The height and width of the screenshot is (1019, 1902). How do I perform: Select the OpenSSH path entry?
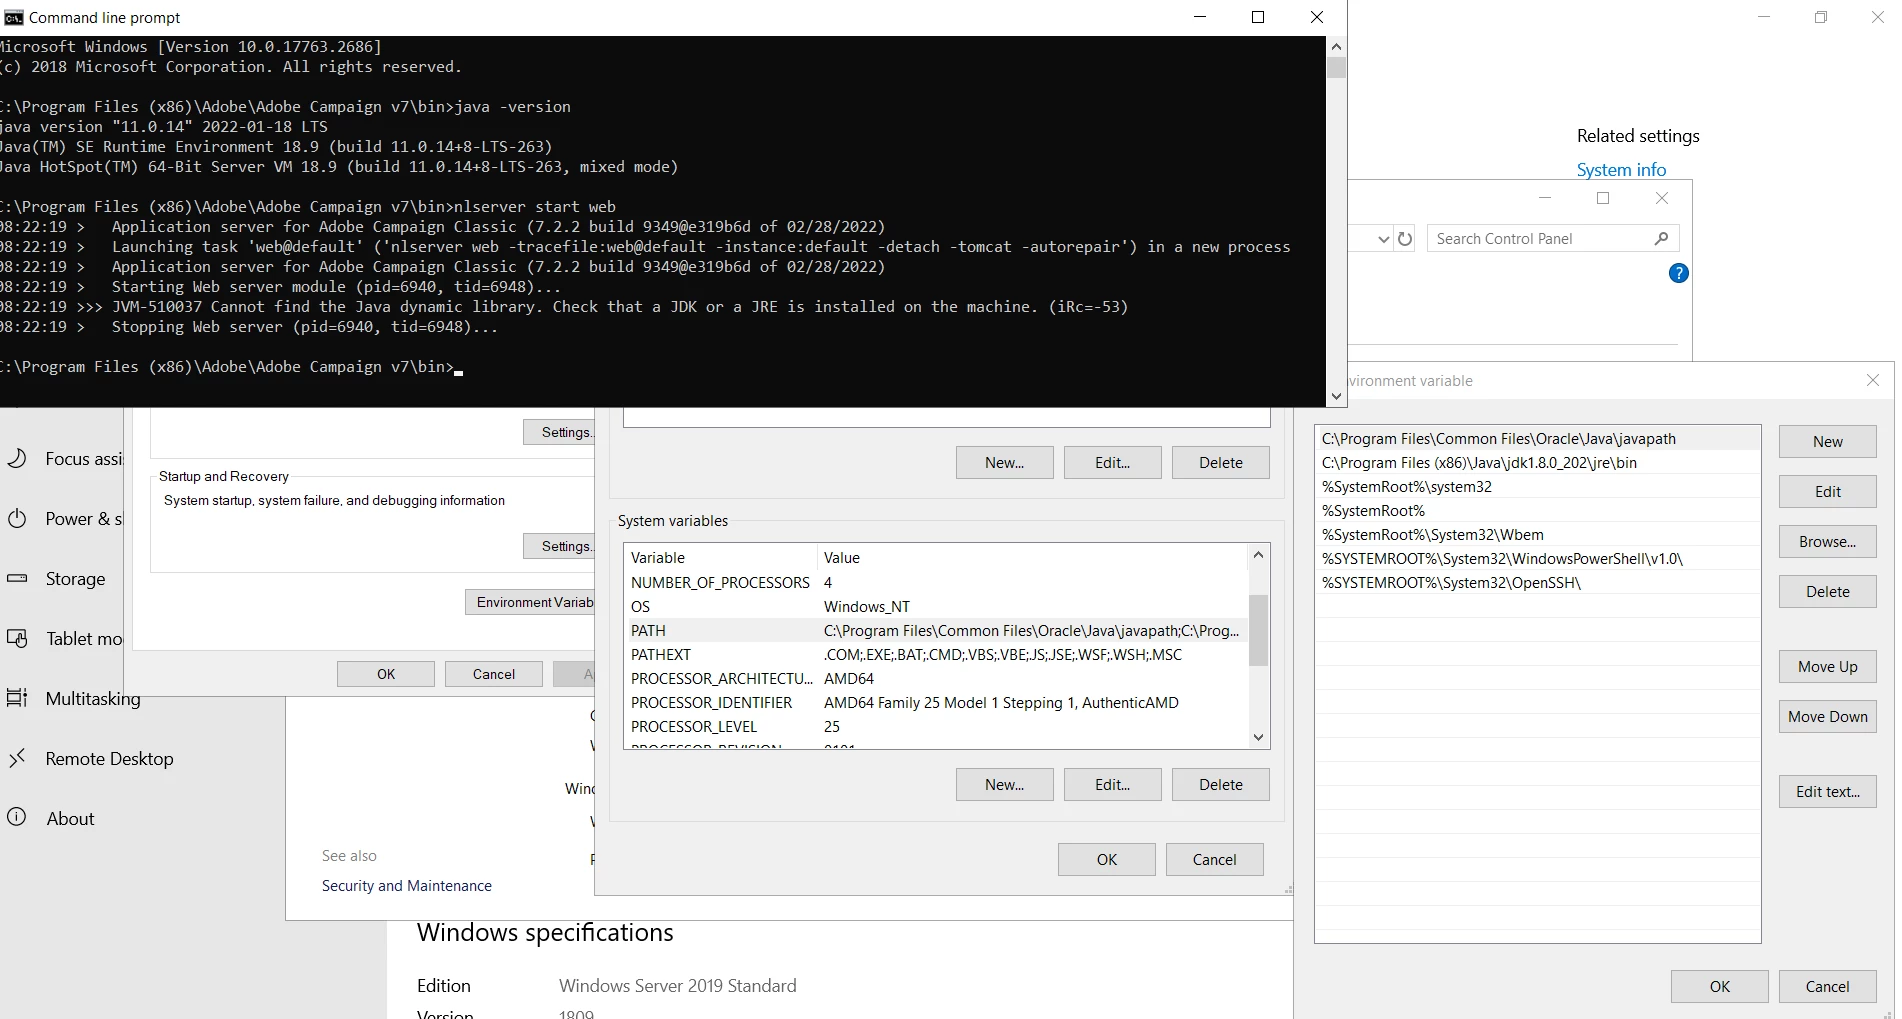tap(1537, 582)
